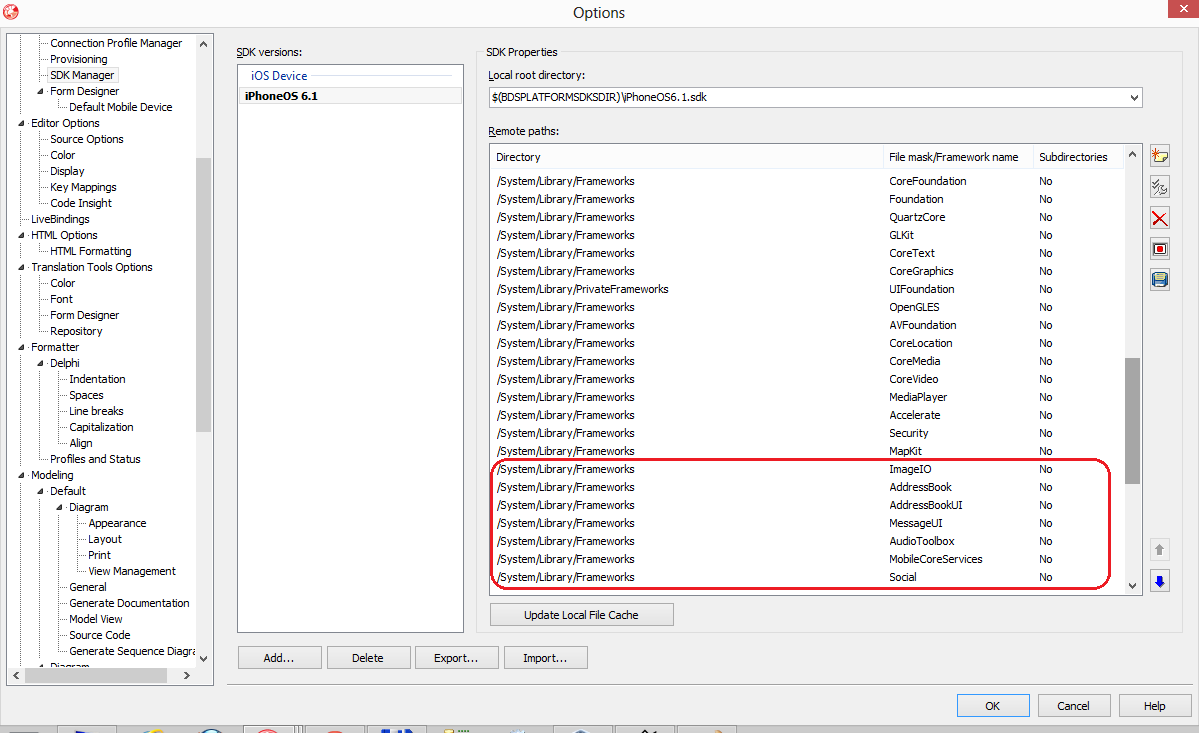
Task: Click the grayed move-up arrow icon
Action: coord(1160,550)
